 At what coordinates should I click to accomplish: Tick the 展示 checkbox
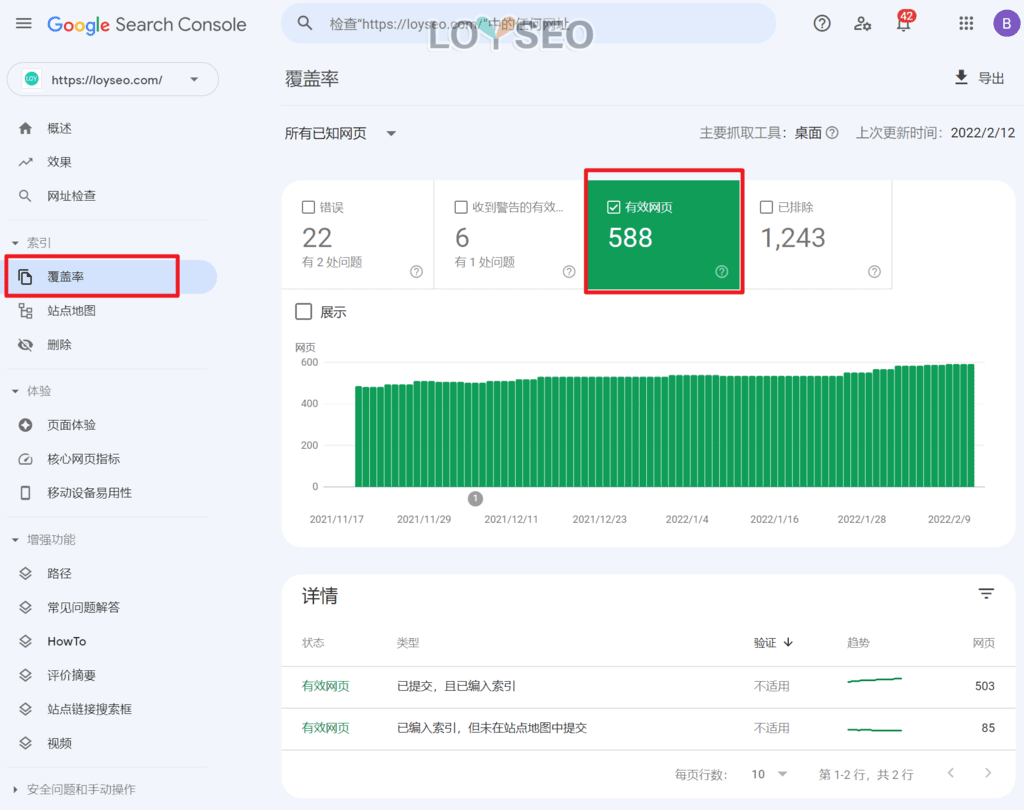[x=304, y=312]
